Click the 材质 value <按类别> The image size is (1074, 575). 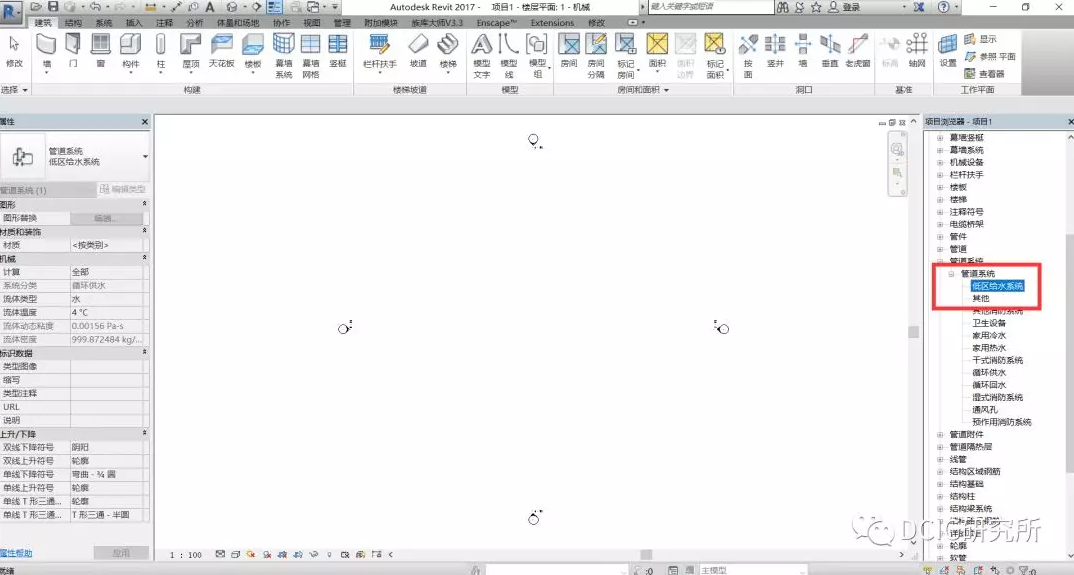[107, 245]
